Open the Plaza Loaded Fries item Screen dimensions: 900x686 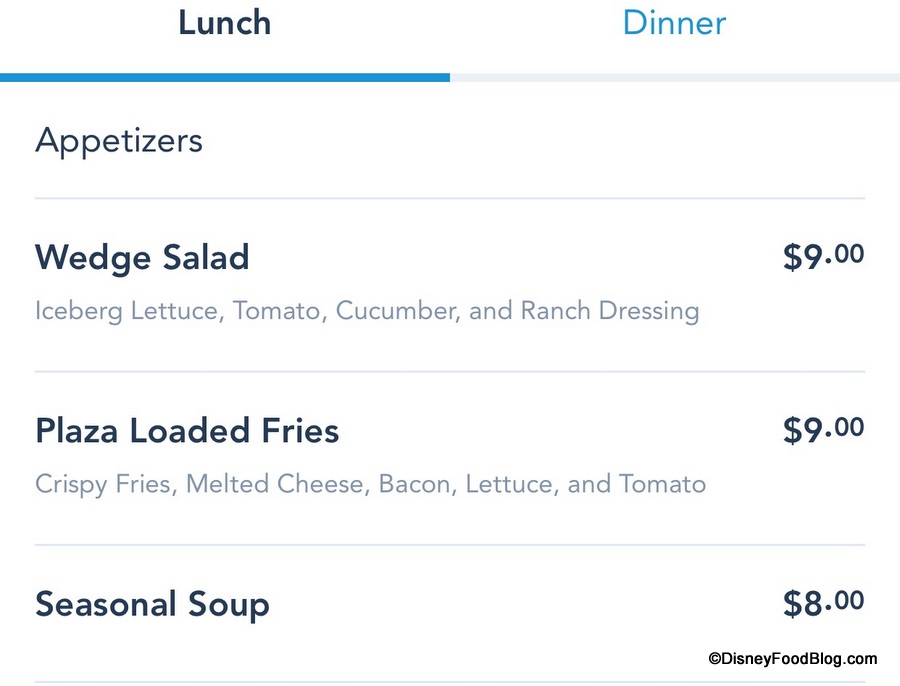point(187,431)
